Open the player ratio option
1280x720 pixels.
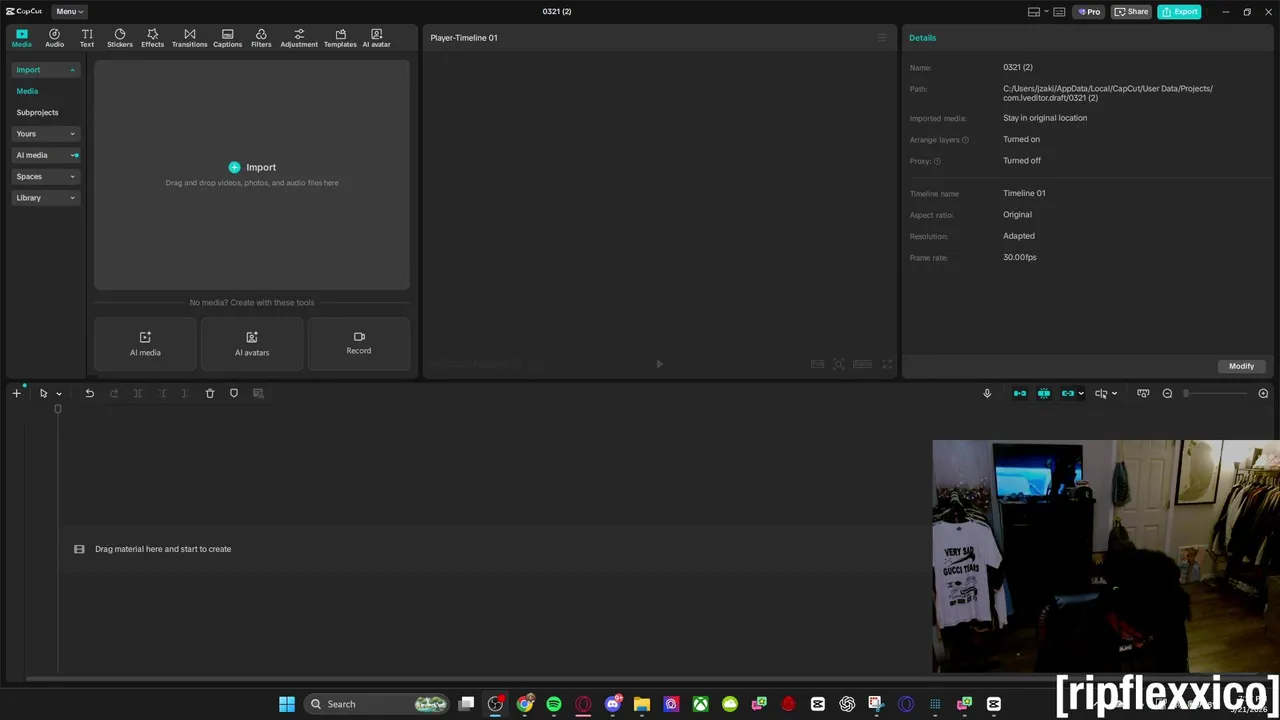point(862,364)
